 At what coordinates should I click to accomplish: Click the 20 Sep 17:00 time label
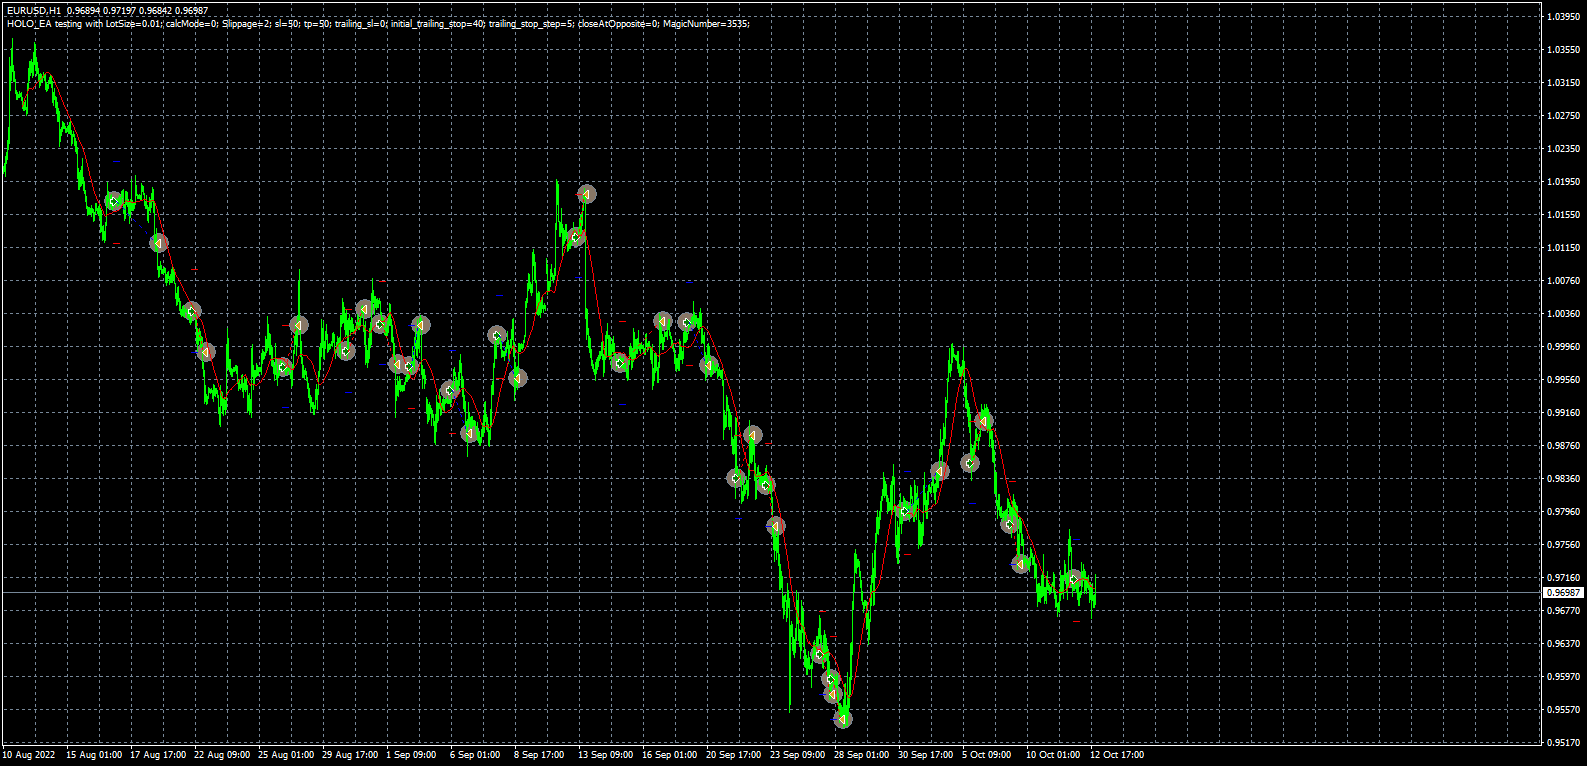(x=734, y=755)
